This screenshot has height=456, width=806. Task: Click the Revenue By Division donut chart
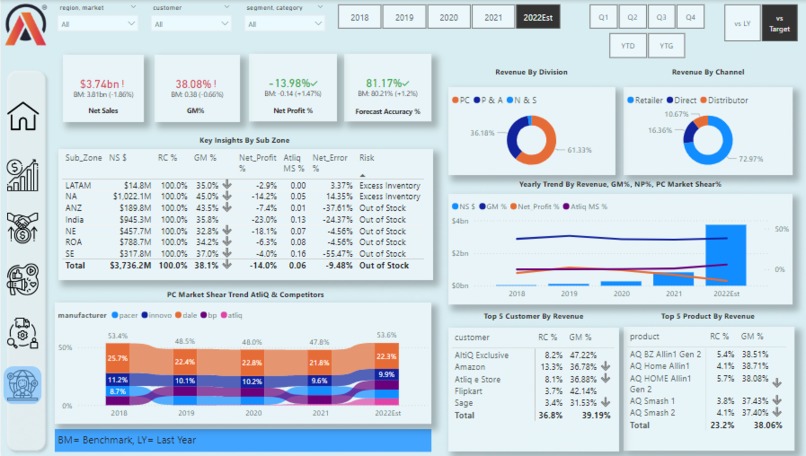point(531,140)
